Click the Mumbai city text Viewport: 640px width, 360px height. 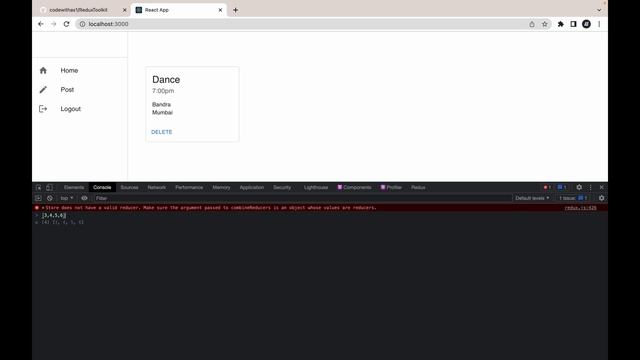(162, 112)
